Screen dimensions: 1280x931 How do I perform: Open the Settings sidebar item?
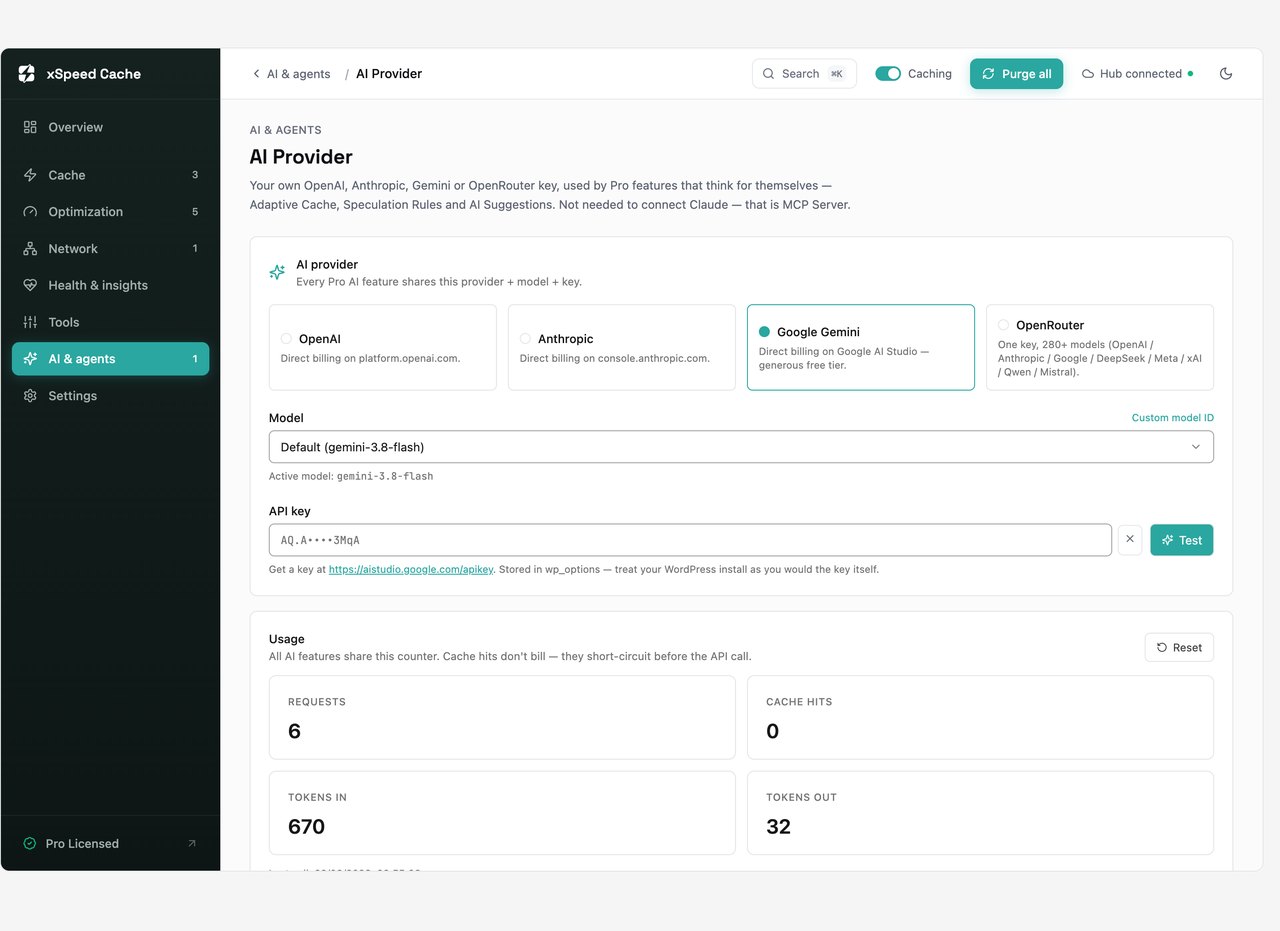click(110, 396)
